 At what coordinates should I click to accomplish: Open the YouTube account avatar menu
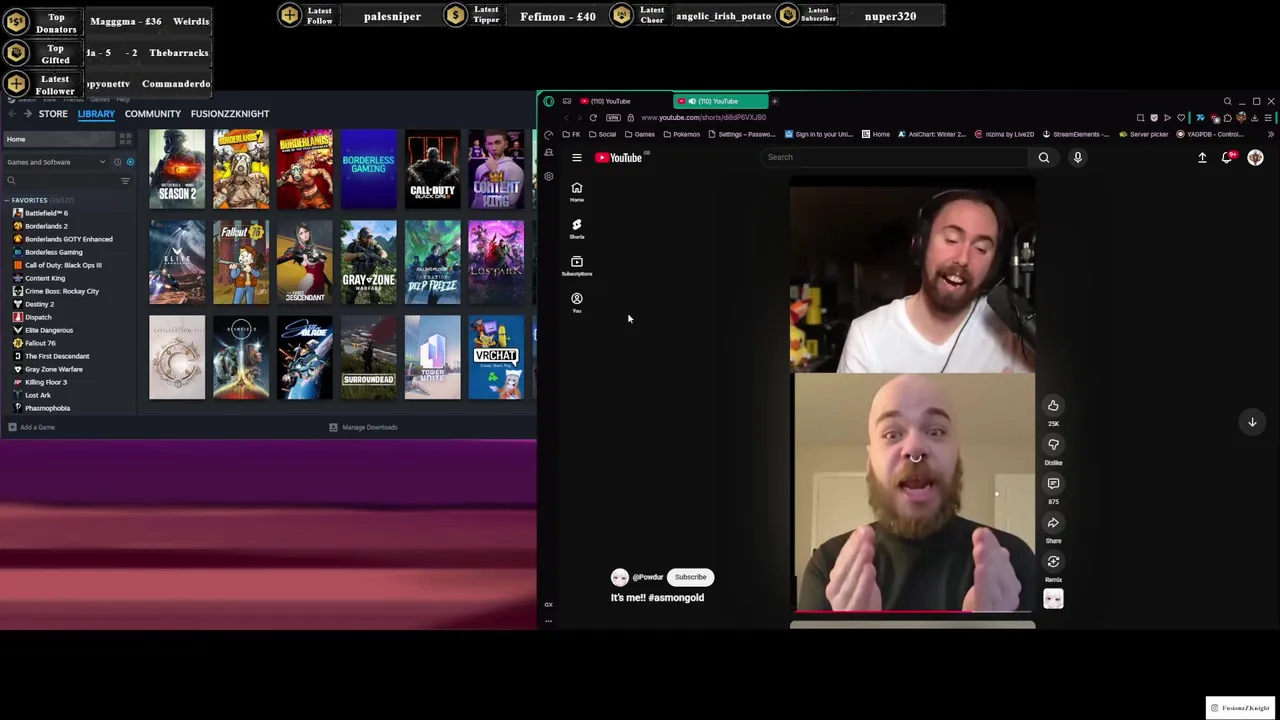(x=1255, y=157)
